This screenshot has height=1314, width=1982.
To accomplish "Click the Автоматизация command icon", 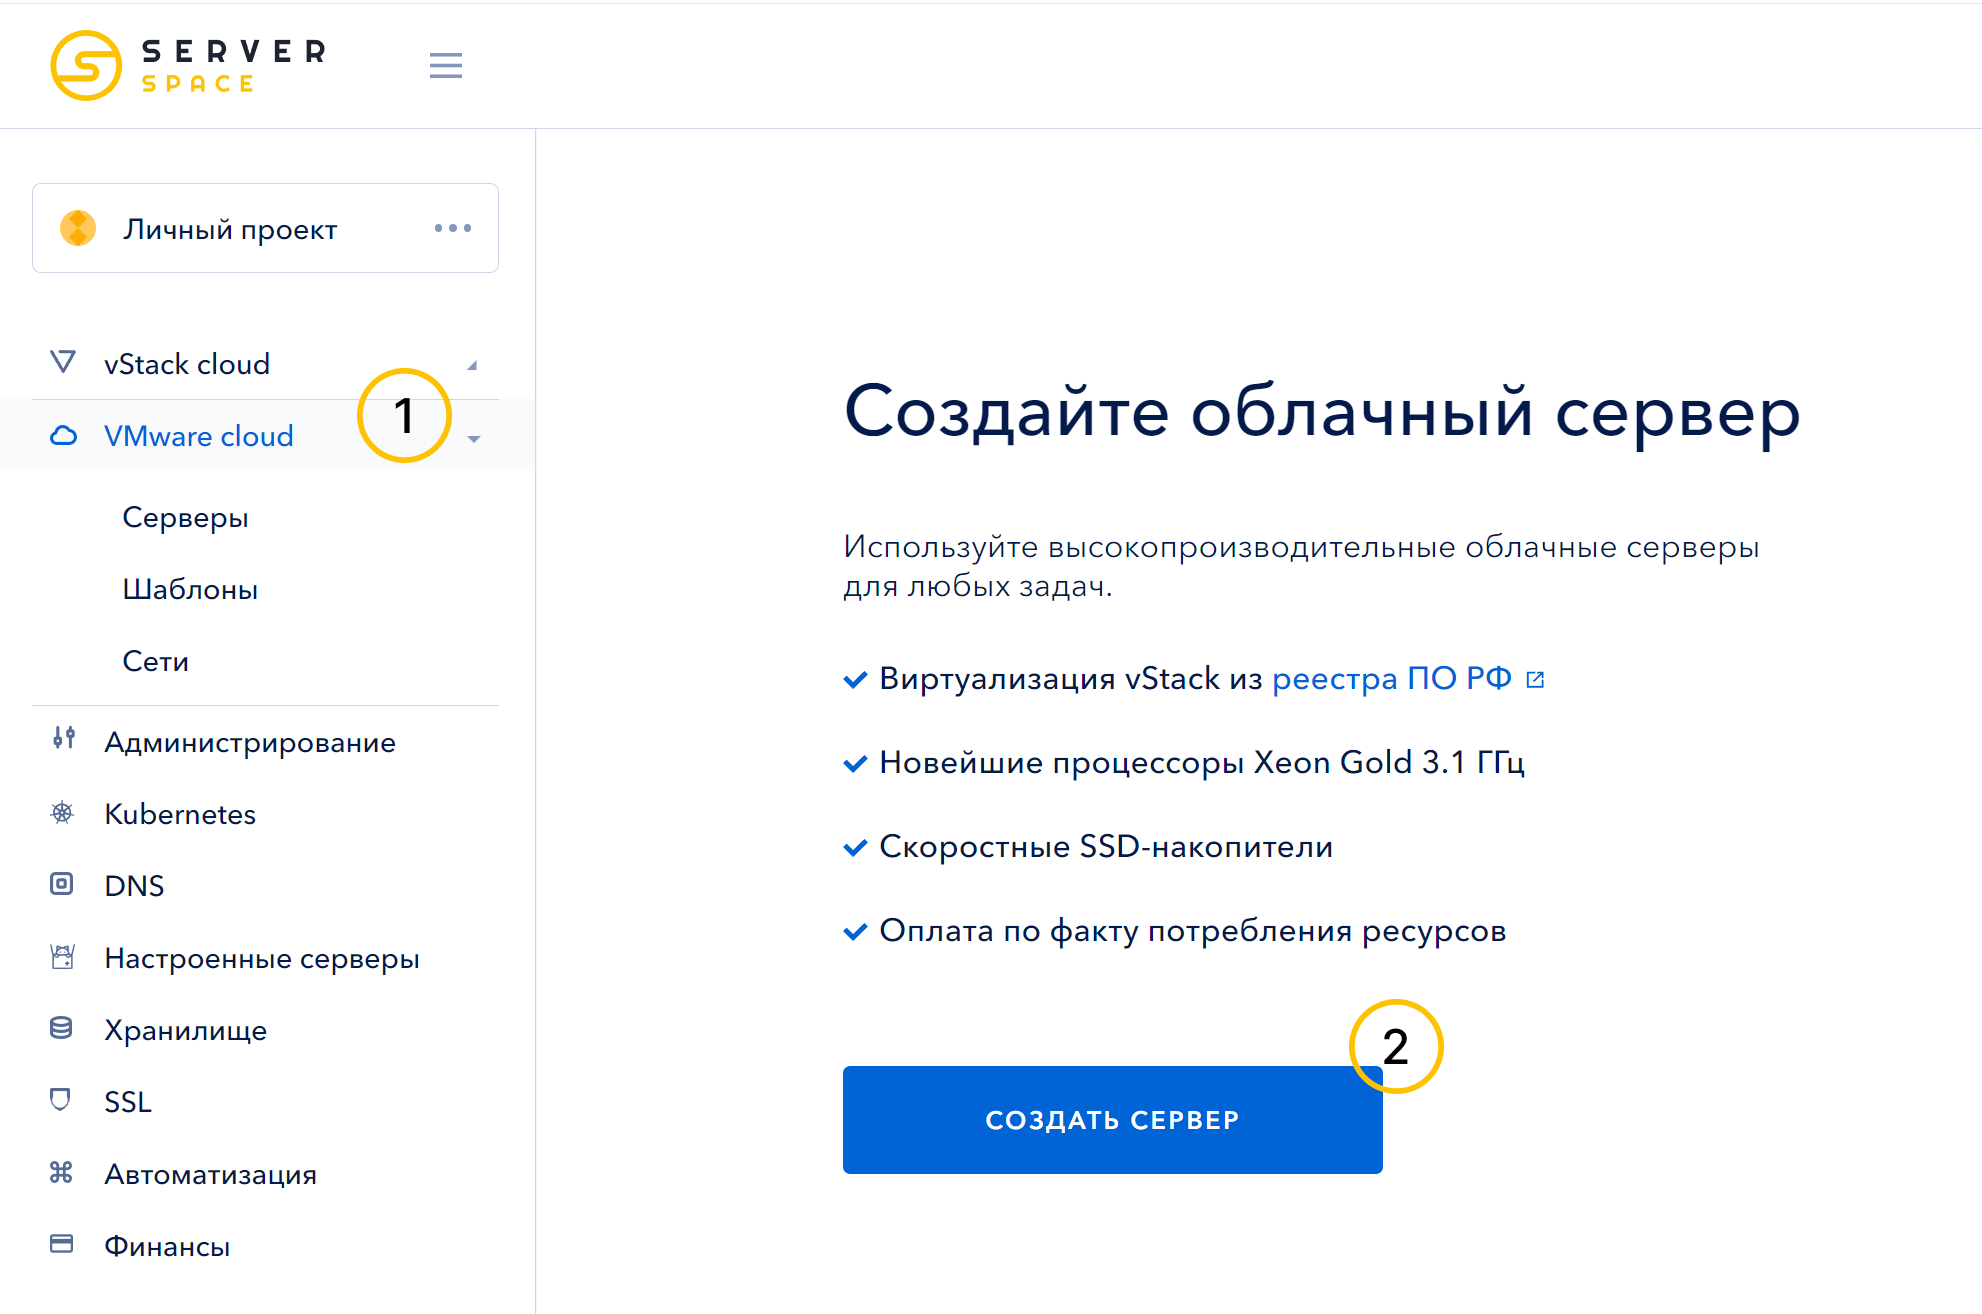I will (61, 1172).
